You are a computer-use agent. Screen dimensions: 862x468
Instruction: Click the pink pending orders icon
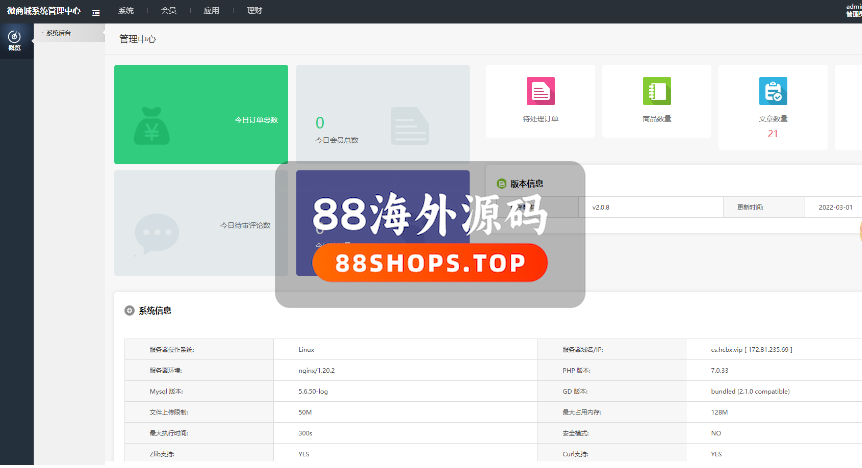click(x=541, y=91)
